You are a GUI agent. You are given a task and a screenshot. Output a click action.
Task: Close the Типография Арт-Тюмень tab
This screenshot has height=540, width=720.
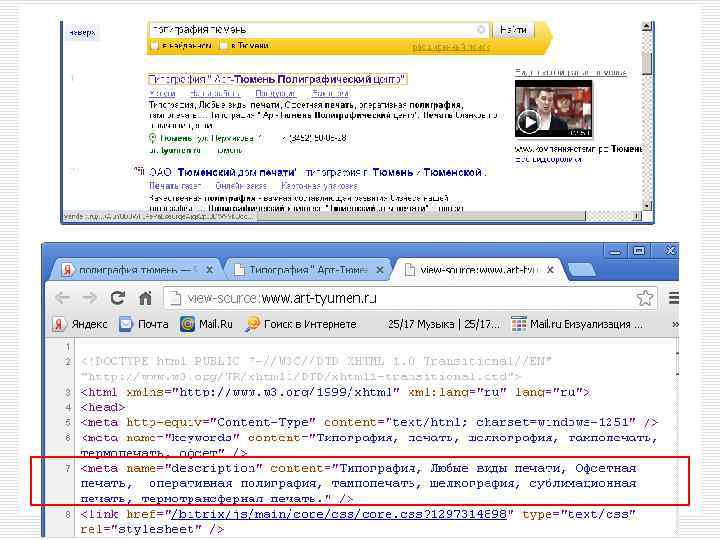click(380, 270)
